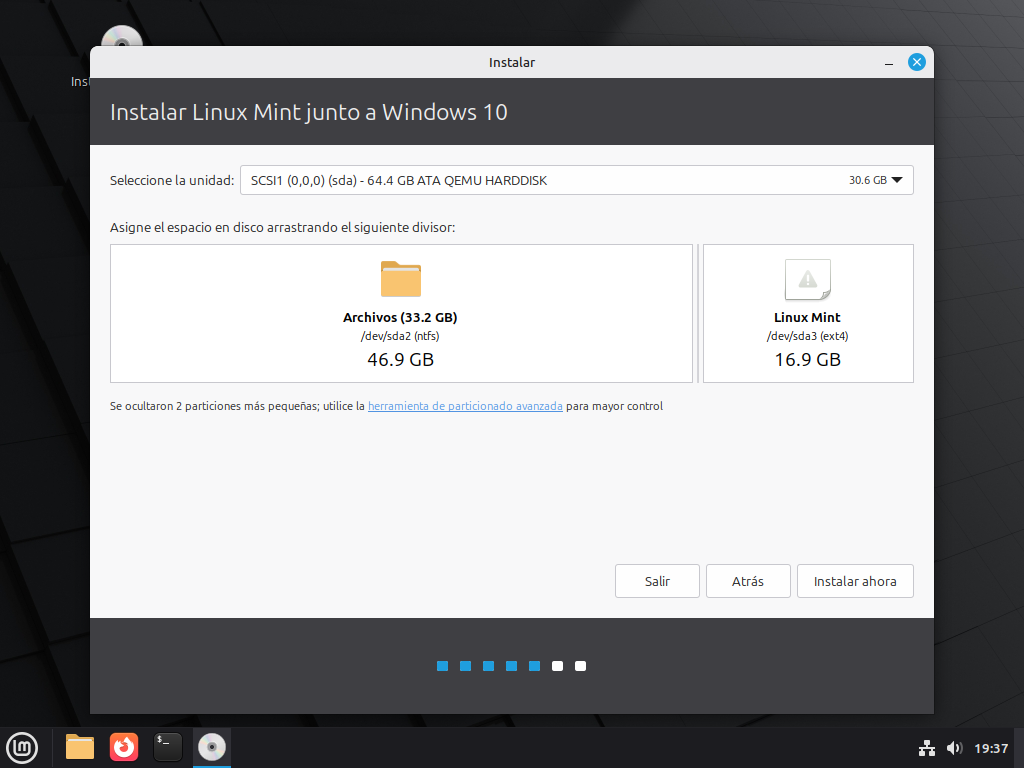Go back with the 'Atrás' button
Screen dimensions: 1024x768
click(748, 581)
